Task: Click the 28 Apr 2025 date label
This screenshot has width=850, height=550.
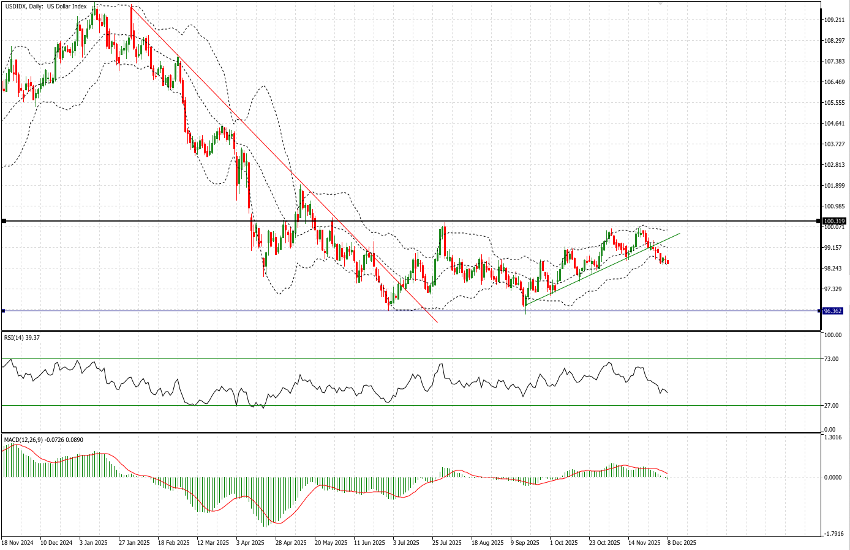Action: (289, 543)
